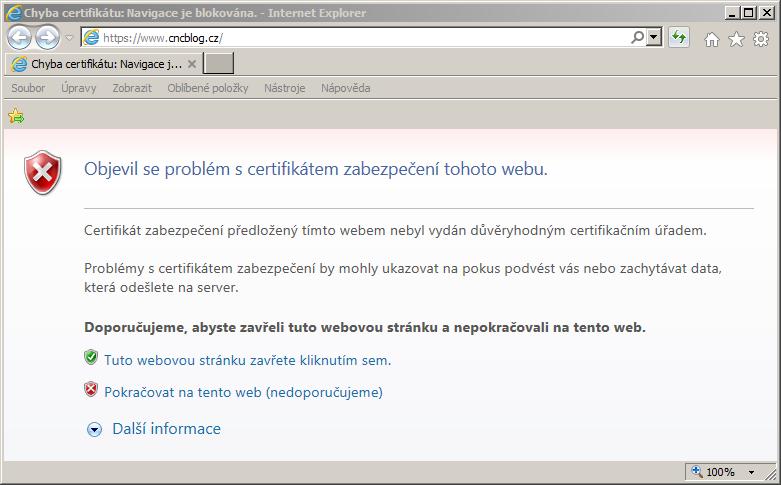Click the search magnifier in address bar
781x485 pixels.
click(x=637, y=37)
